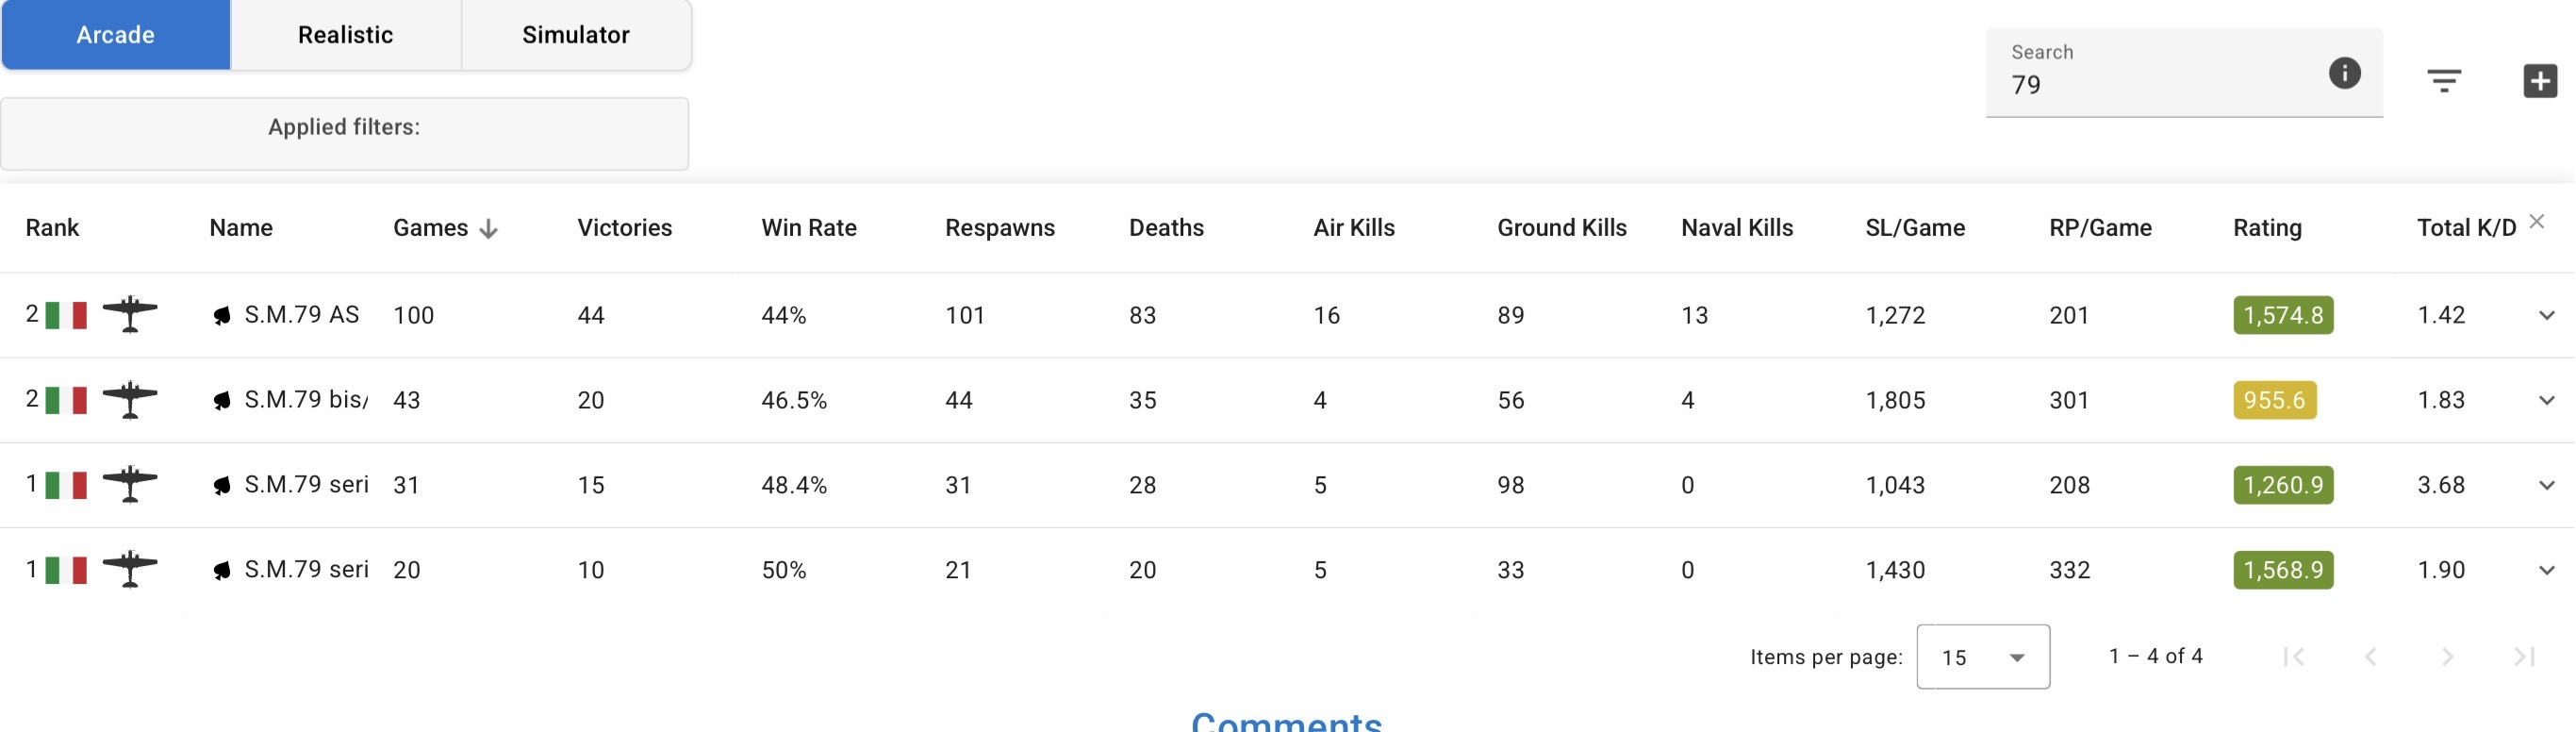This screenshot has height=732, width=2576.
Task: Click the green 1,574.8 rating badge
Action: [x=2282, y=315]
